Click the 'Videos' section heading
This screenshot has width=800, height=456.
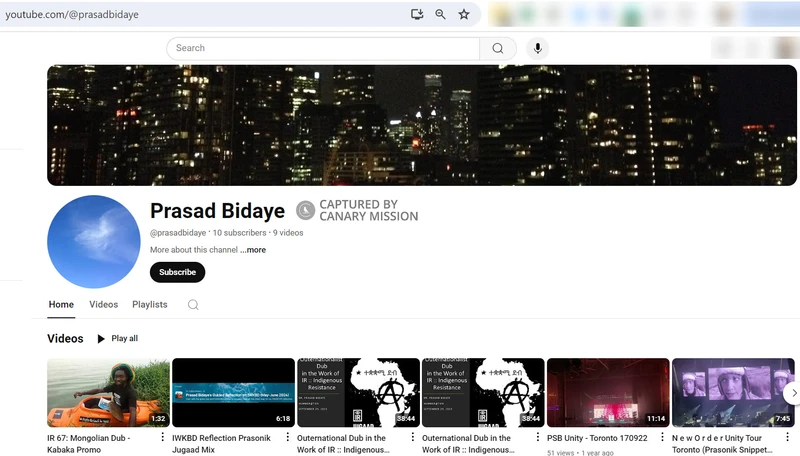[x=65, y=339]
